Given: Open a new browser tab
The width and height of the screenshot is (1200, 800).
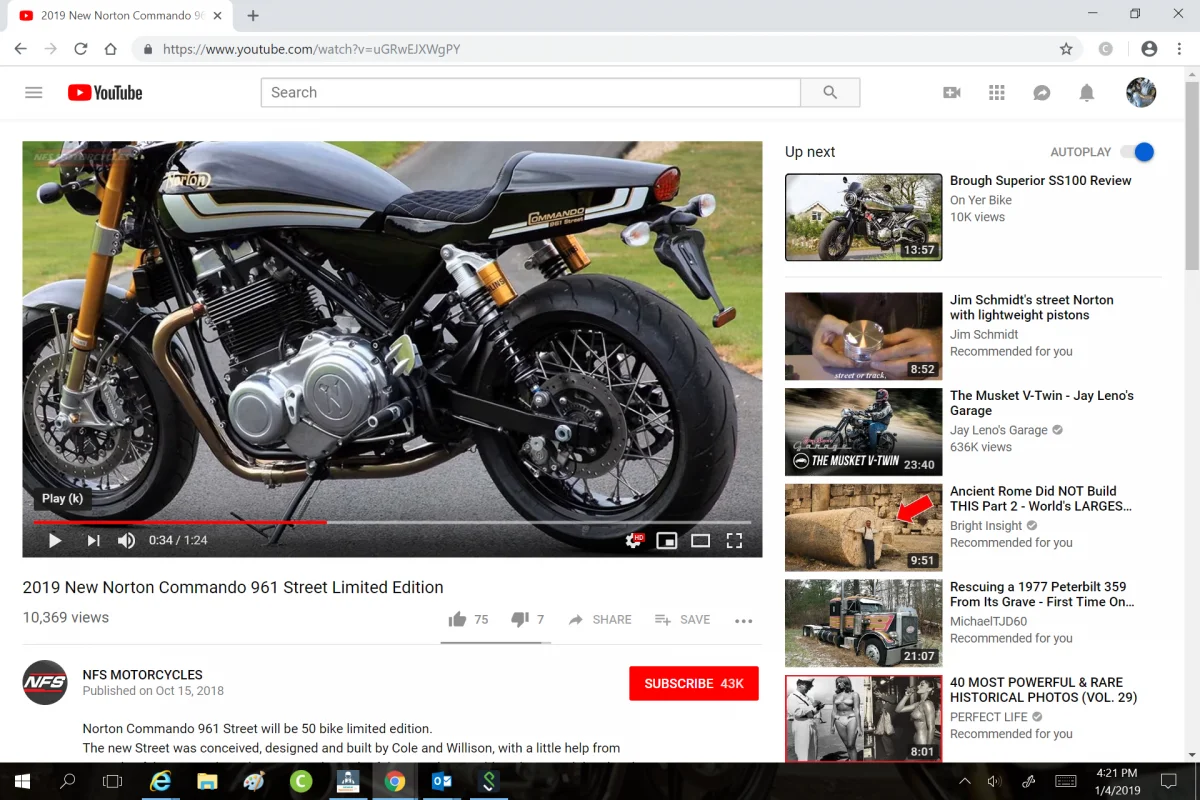Looking at the screenshot, I should [x=253, y=16].
